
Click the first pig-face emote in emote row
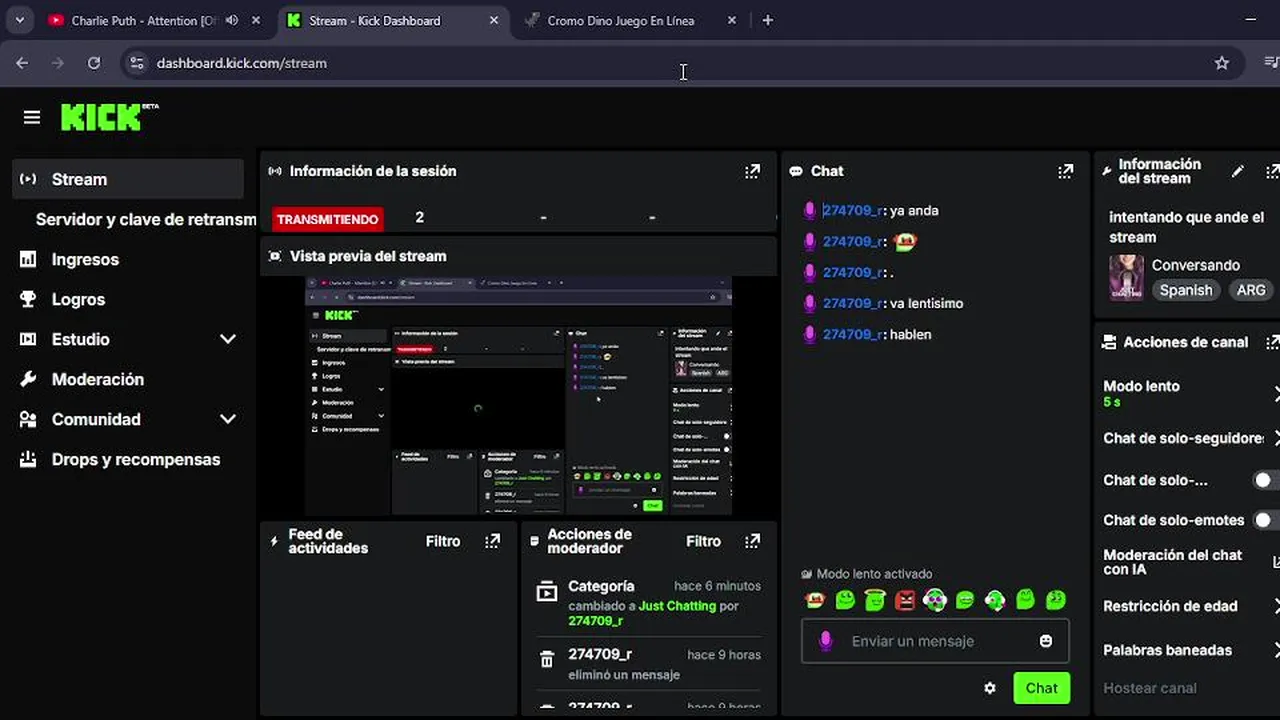815,600
